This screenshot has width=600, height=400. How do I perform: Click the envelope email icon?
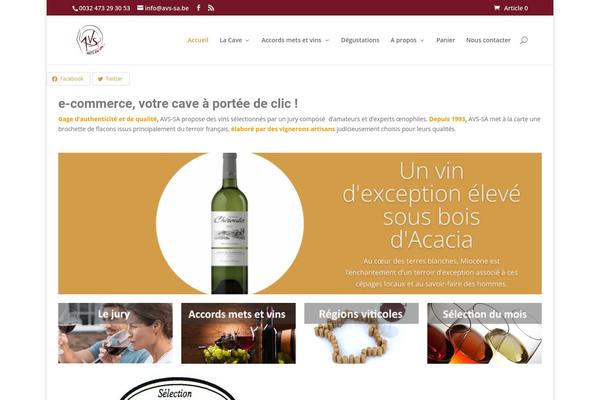point(140,8)
